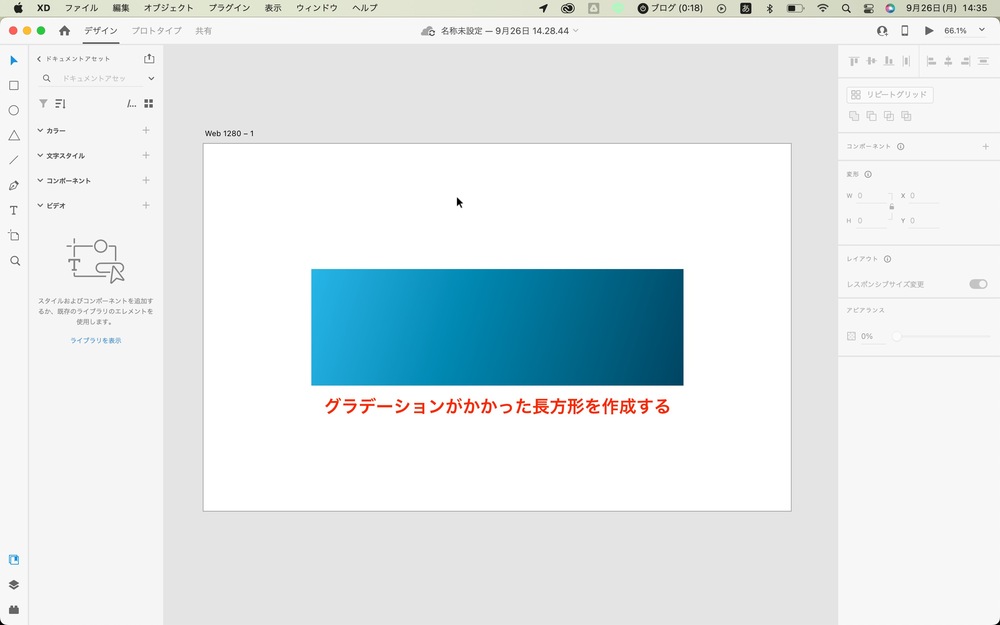Screen dimensions: 1000x625
Task: Click the filter assets icon
Action: pyautogui.click(x=43, y=103)
